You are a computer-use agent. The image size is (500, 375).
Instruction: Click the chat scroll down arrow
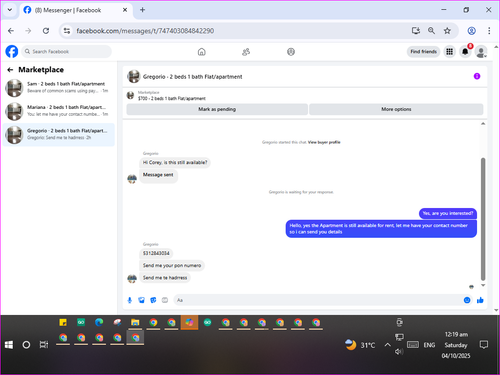coord(483,285)
